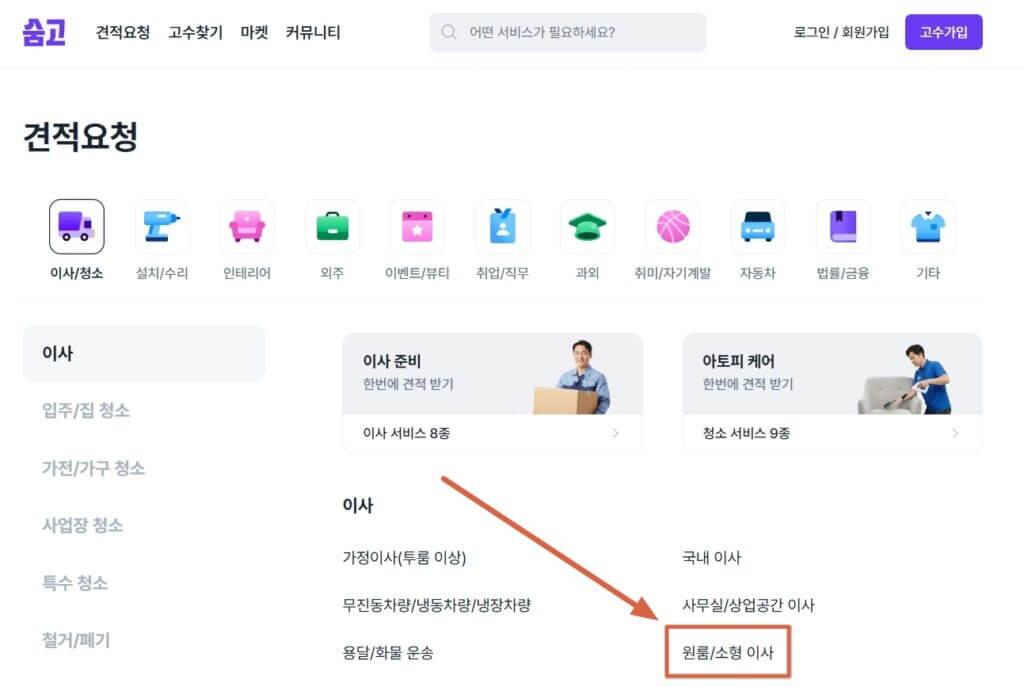
Task: Open the 인테리어 sofa icon
Action: tap(246, 226)
